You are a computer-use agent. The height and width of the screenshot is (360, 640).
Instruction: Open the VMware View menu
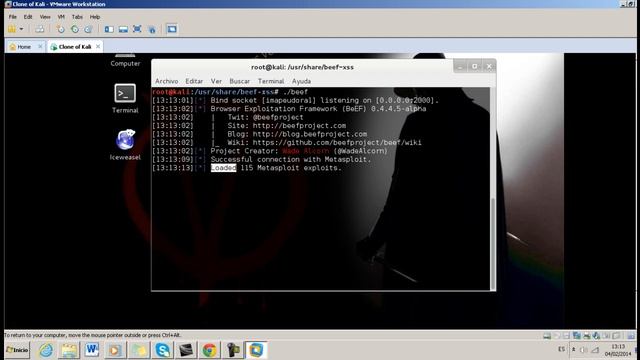tap(45, 17)
